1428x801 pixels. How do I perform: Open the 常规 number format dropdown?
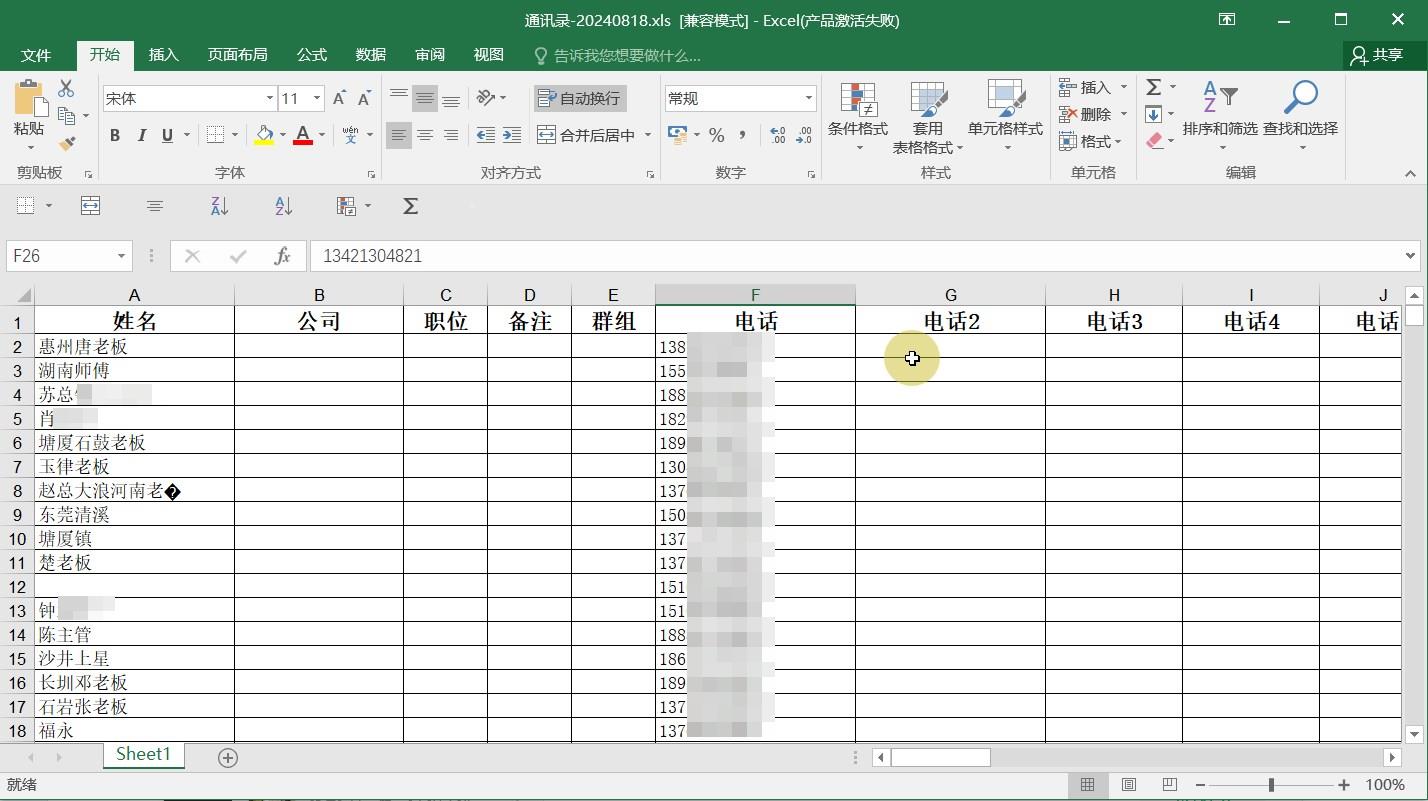pyautogui.click(x=808, y=98)
